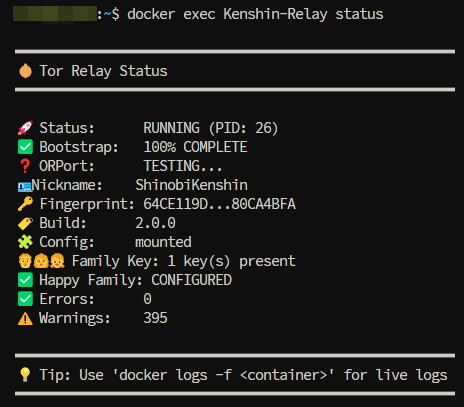Click the fingerprint '64CE119D...80CA4BFA'
This screenshot has width=464, height=407.
coord(219,204)
